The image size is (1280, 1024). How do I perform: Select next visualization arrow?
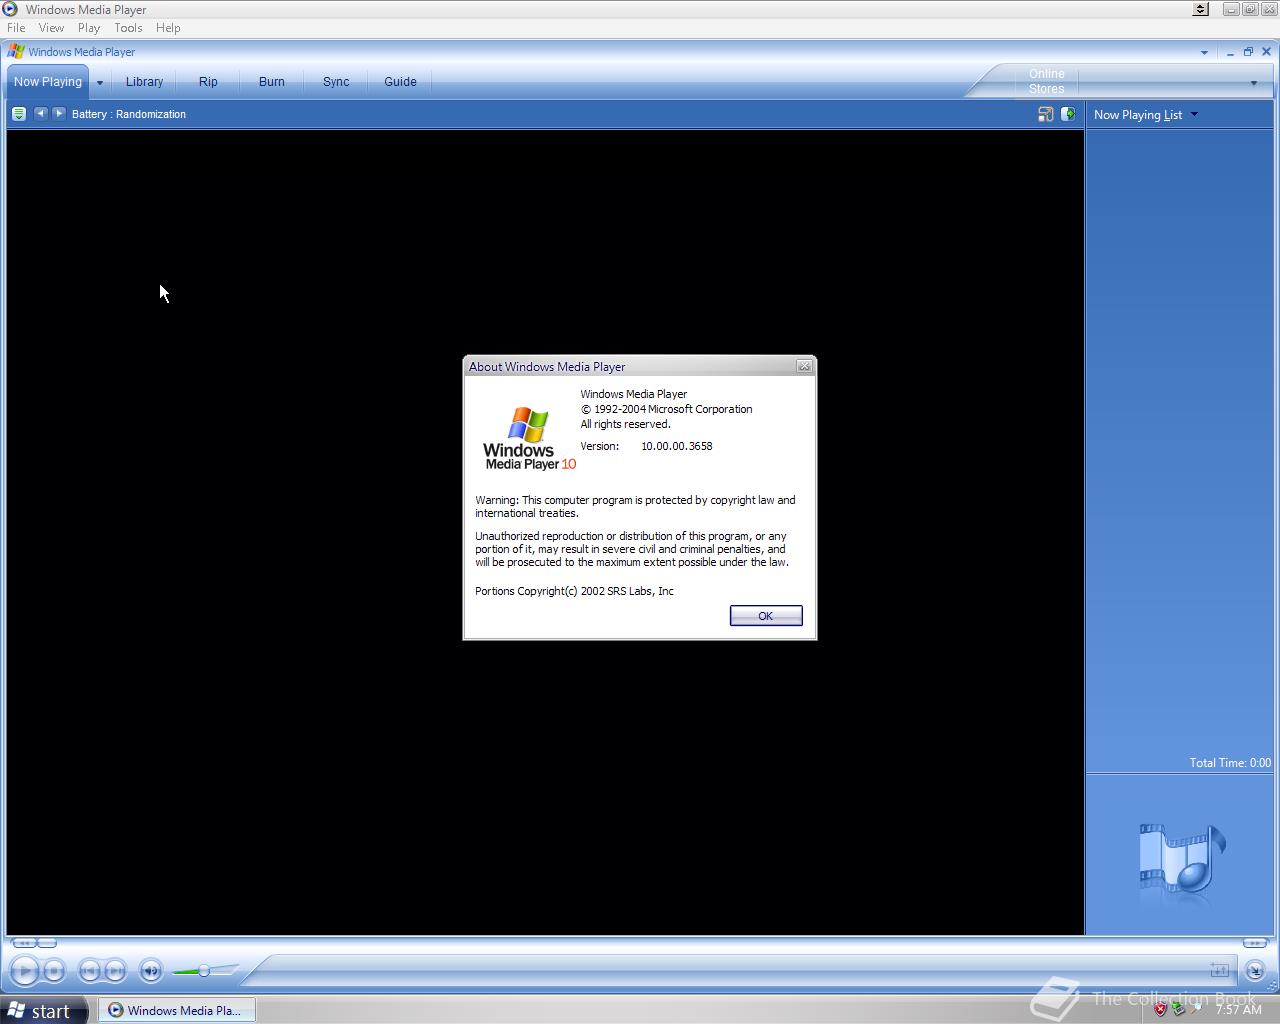[58, 114]
